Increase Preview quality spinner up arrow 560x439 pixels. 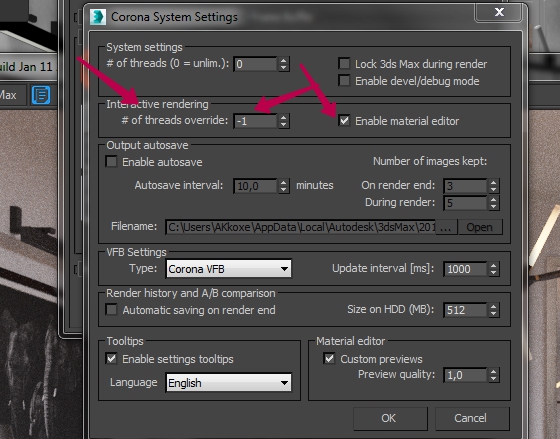[494, 371]
